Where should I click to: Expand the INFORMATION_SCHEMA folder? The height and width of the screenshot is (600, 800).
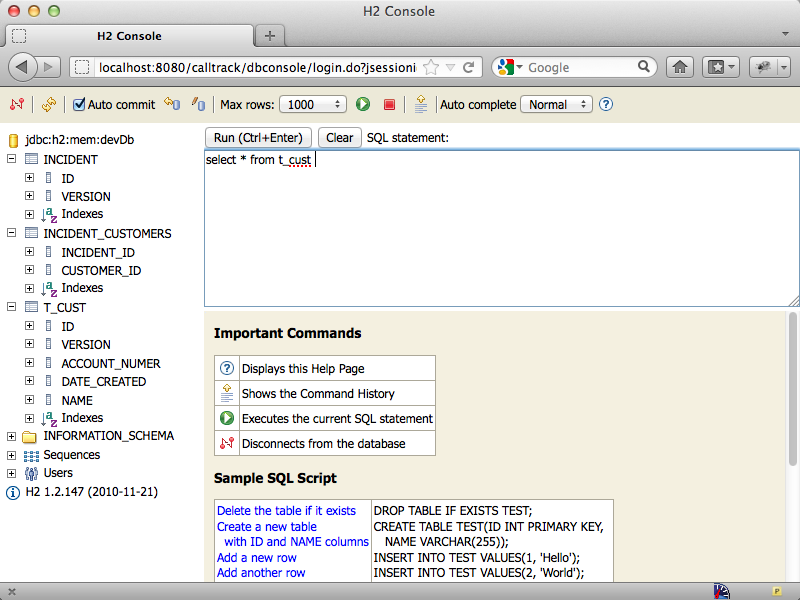click(11, 436)
